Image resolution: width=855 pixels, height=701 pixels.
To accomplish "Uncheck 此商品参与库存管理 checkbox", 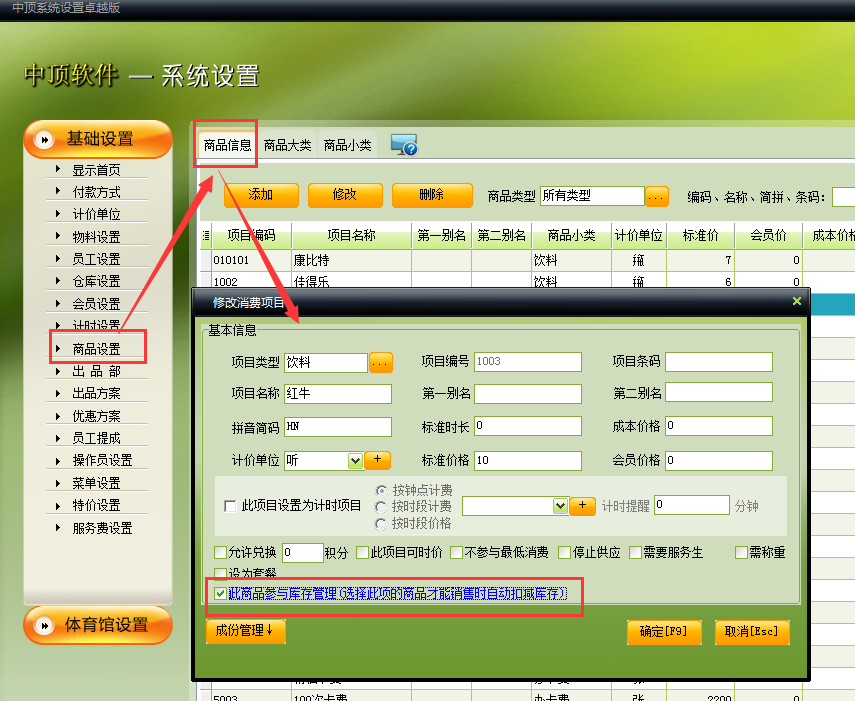I will (x=220, y=593).
